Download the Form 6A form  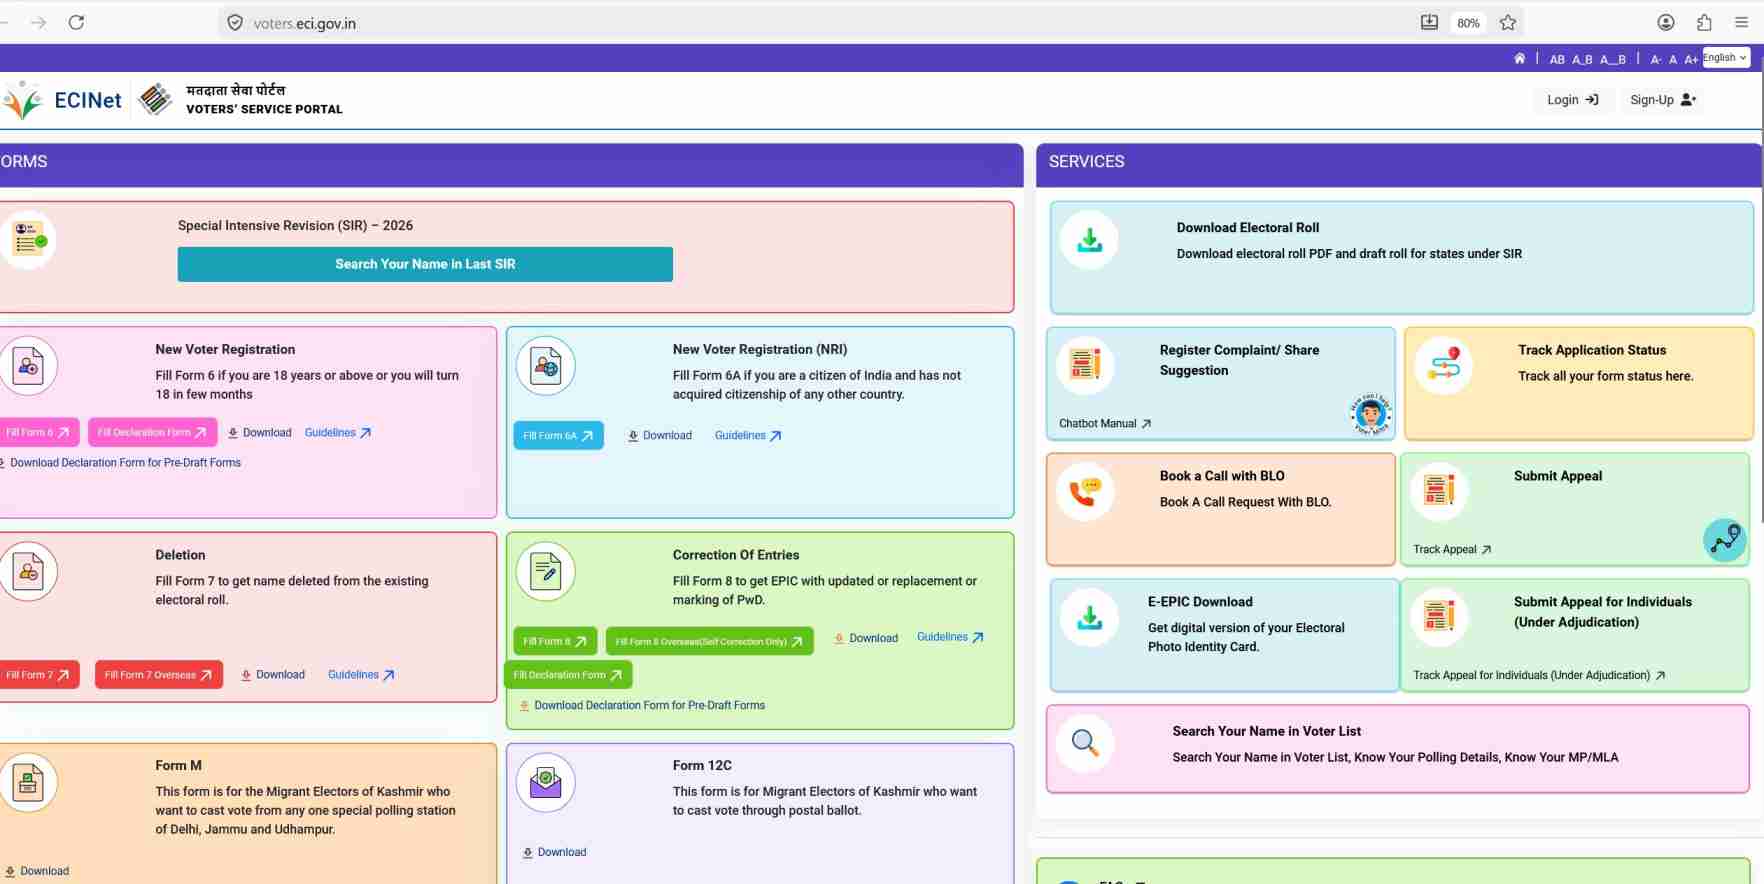click(660, 436)
